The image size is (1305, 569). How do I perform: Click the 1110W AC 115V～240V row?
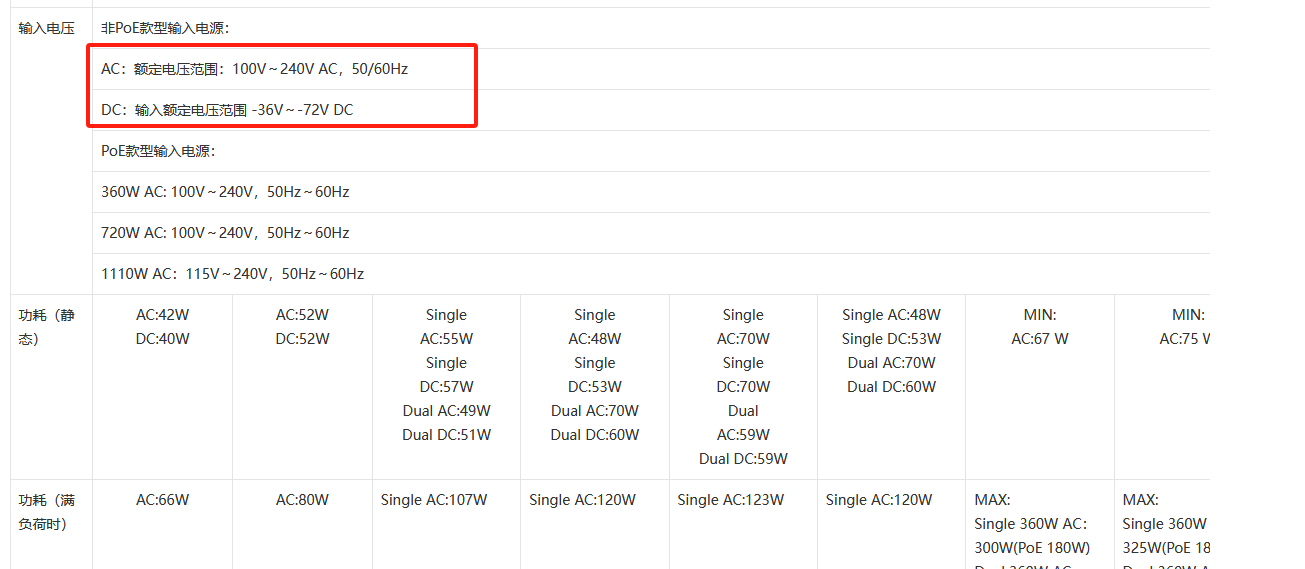tap(232, 274)
